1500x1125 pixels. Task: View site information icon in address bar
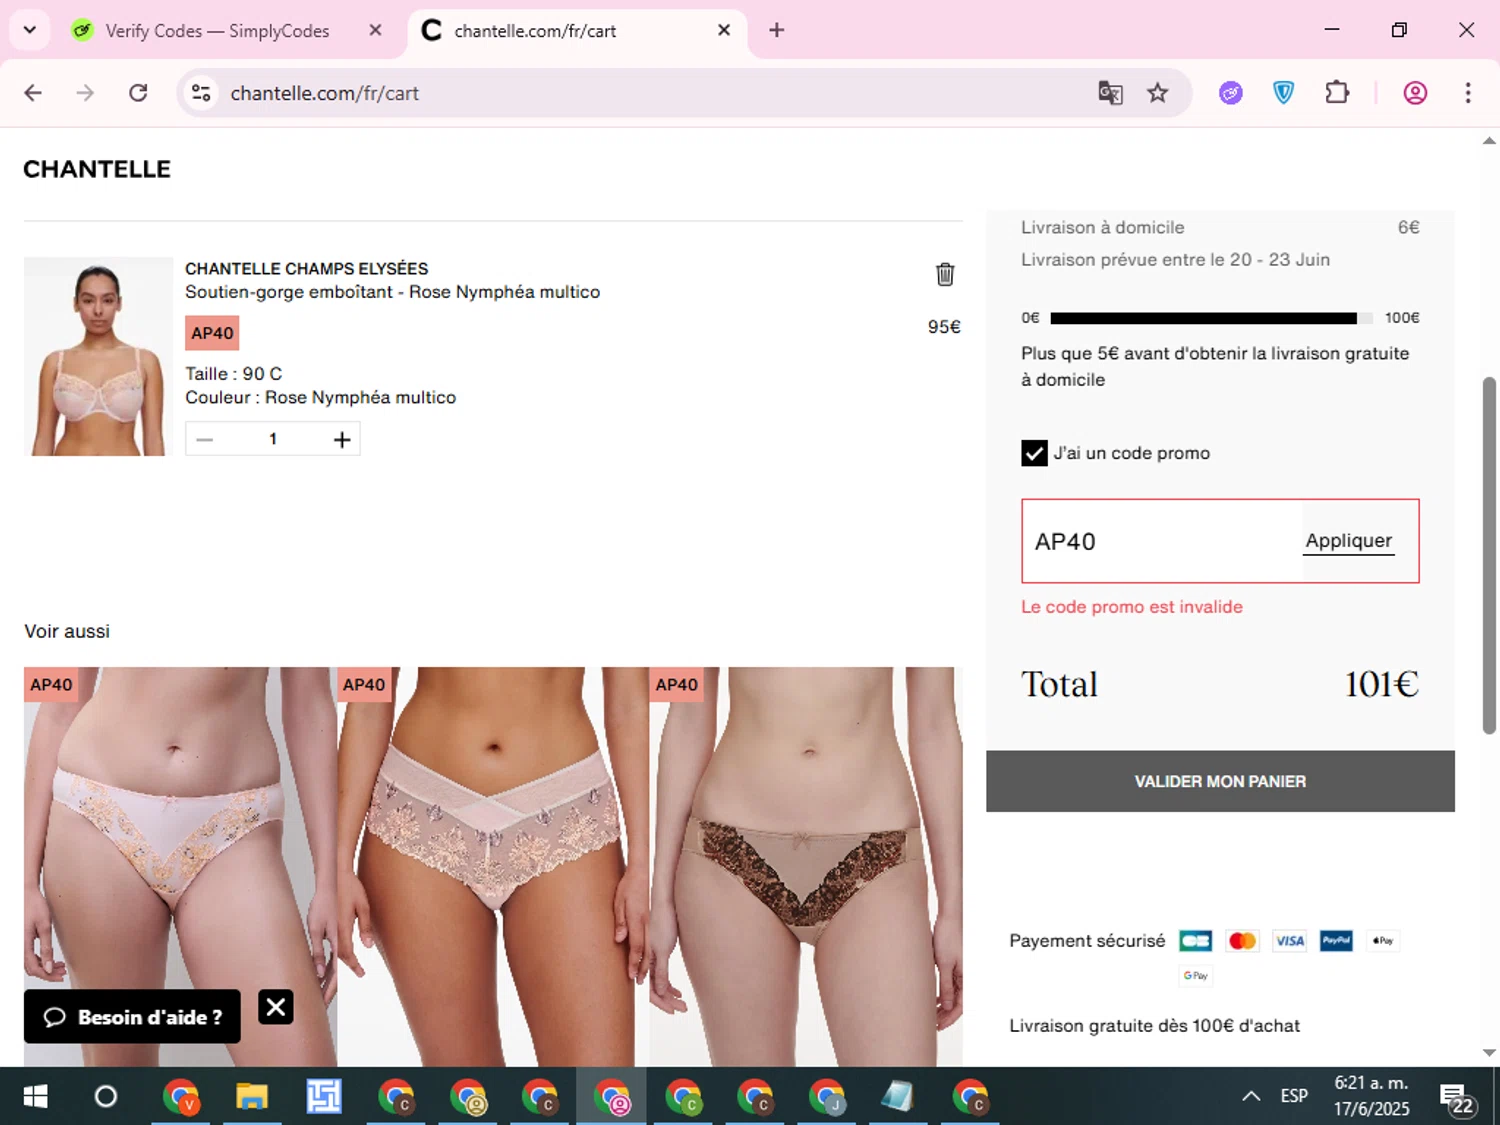pos(201,93)
